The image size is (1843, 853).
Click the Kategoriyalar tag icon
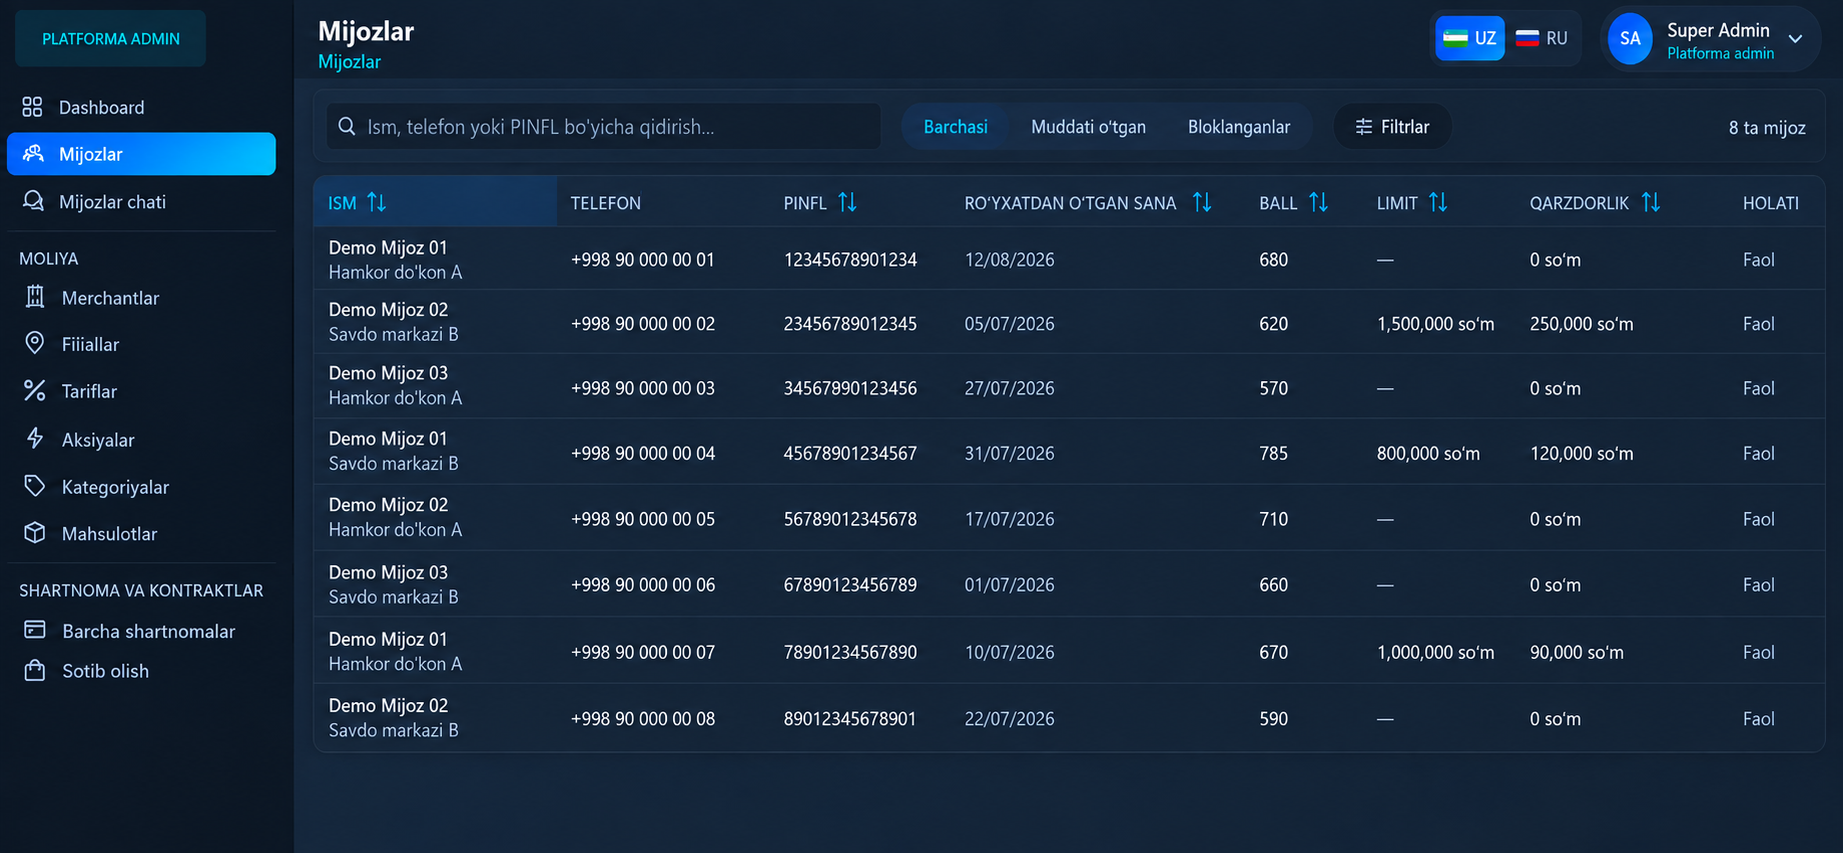pos(35,486)
